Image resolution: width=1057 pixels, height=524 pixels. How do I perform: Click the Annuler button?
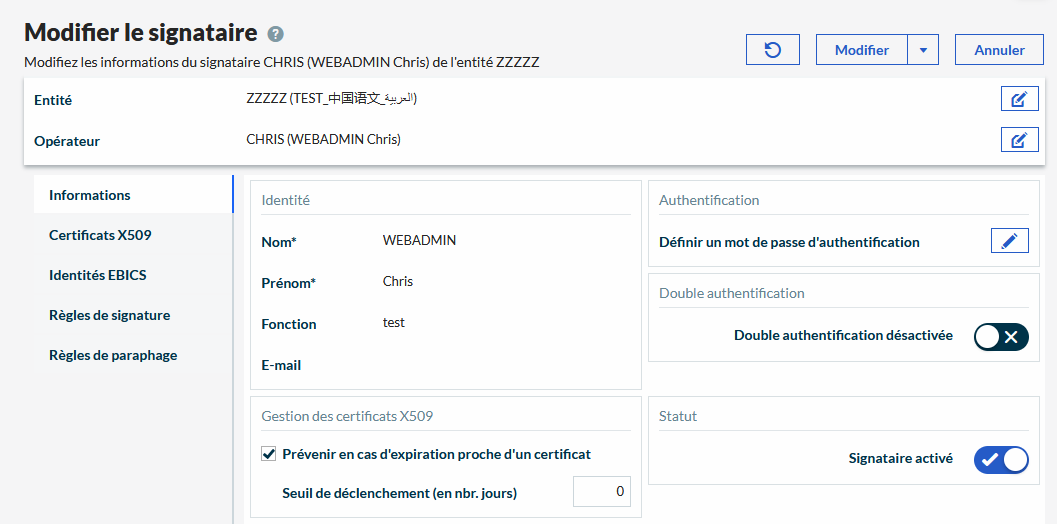click(x=999, y=50)
